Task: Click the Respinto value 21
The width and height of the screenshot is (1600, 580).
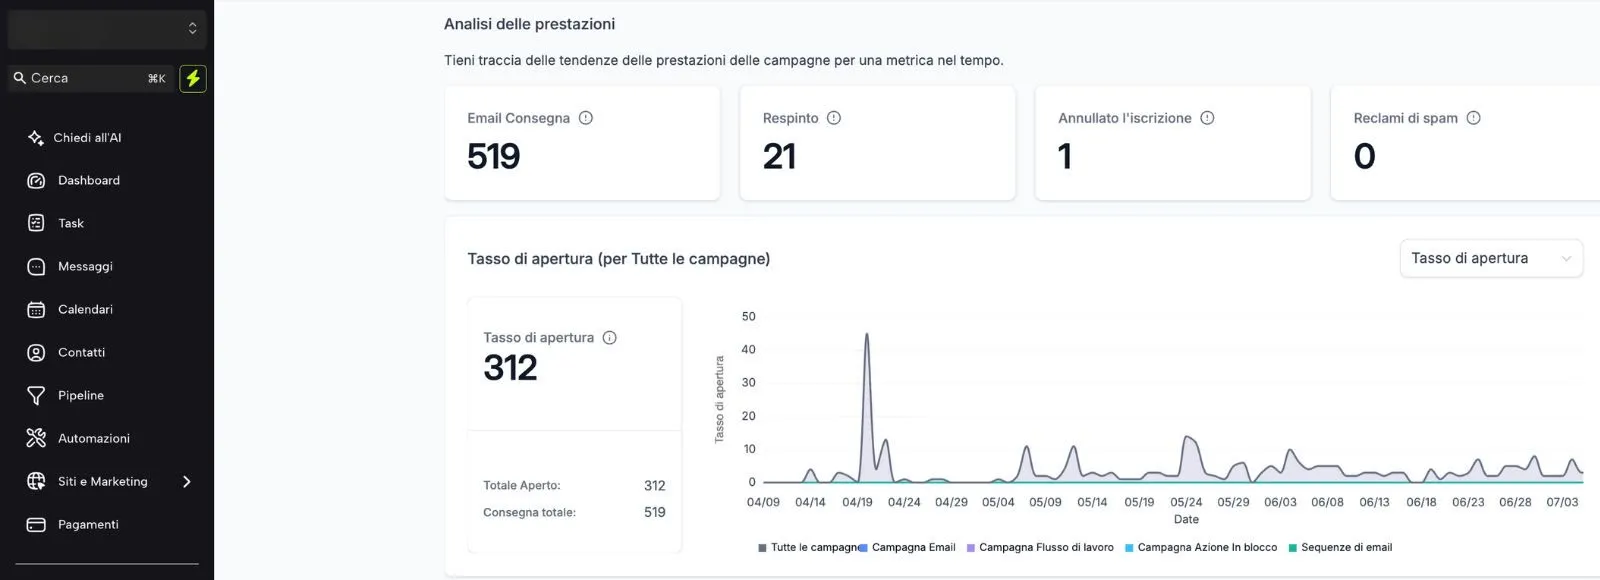Action: click(x=780, y=157)
